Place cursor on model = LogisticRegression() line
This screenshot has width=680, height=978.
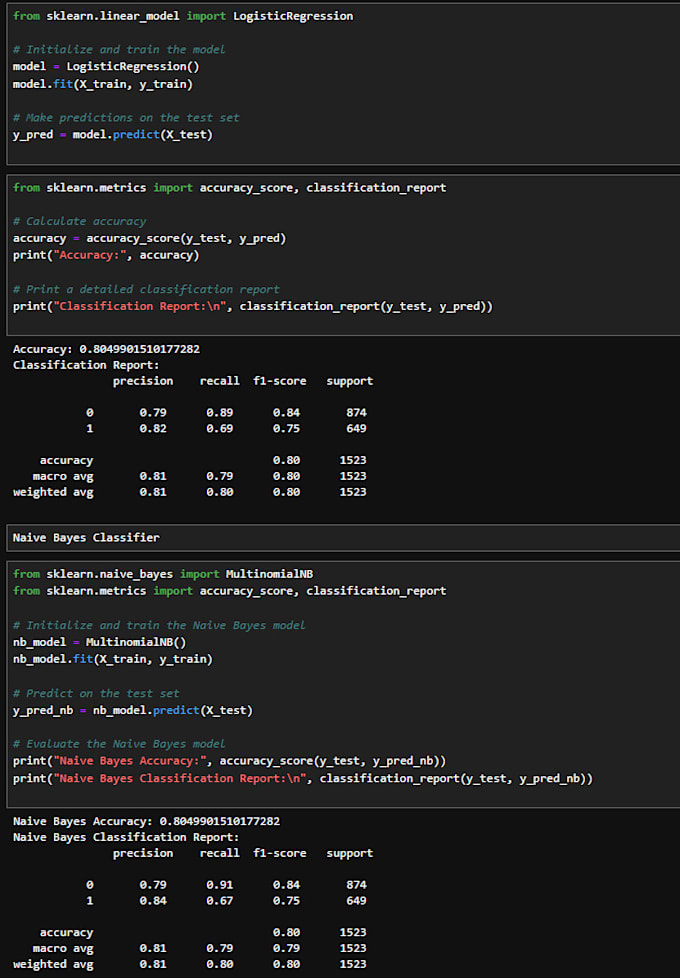(x=106, y=66)
